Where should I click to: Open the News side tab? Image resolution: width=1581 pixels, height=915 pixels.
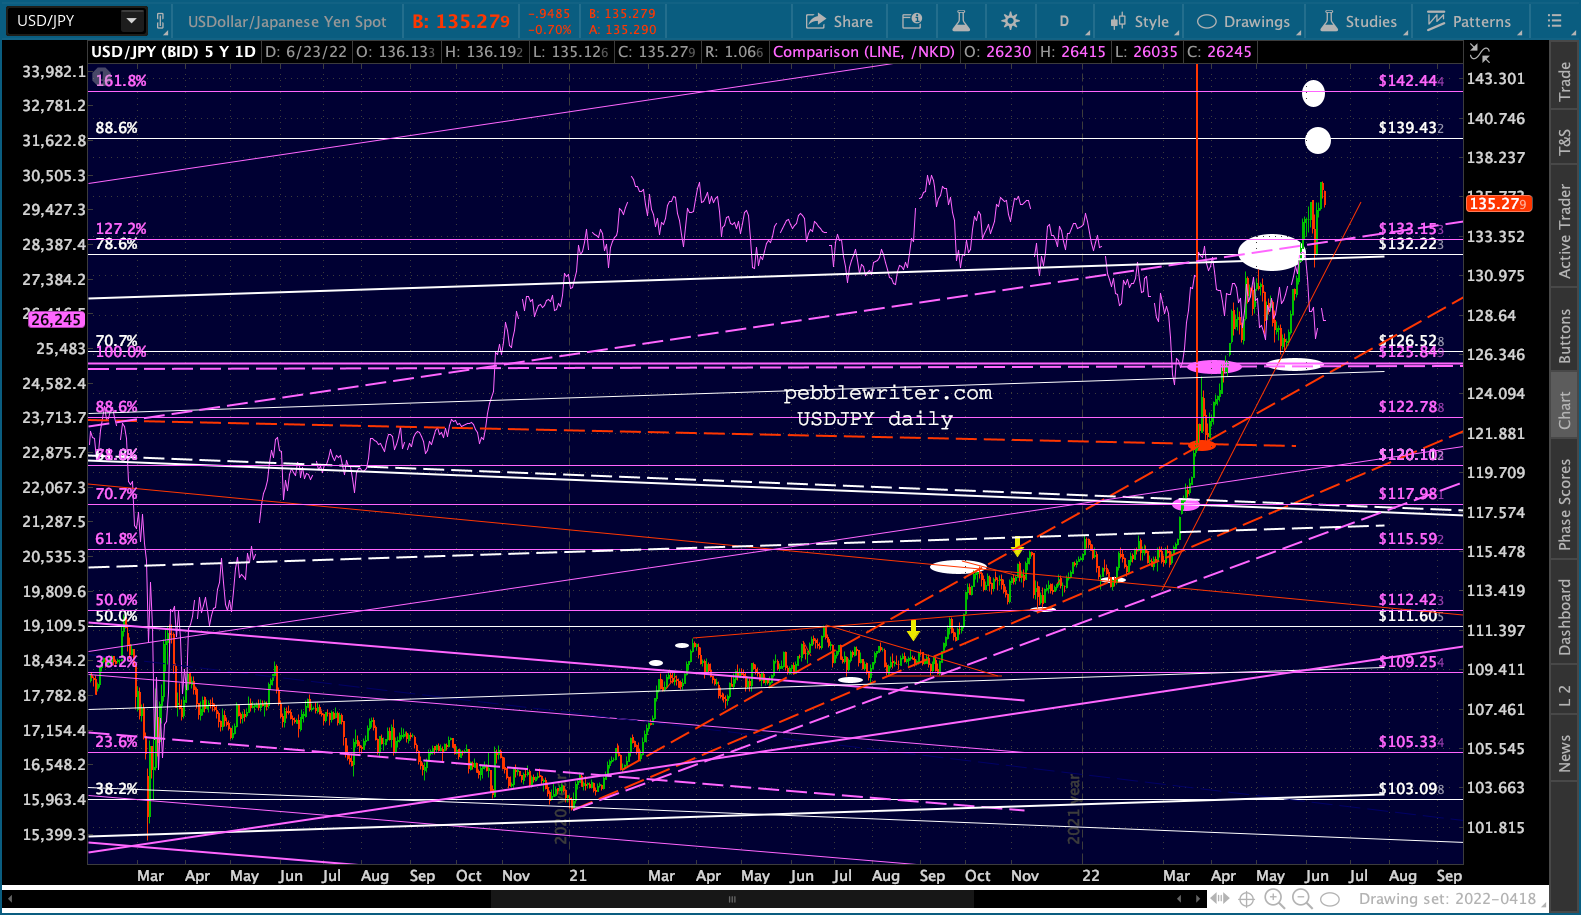coord(1565,753)
